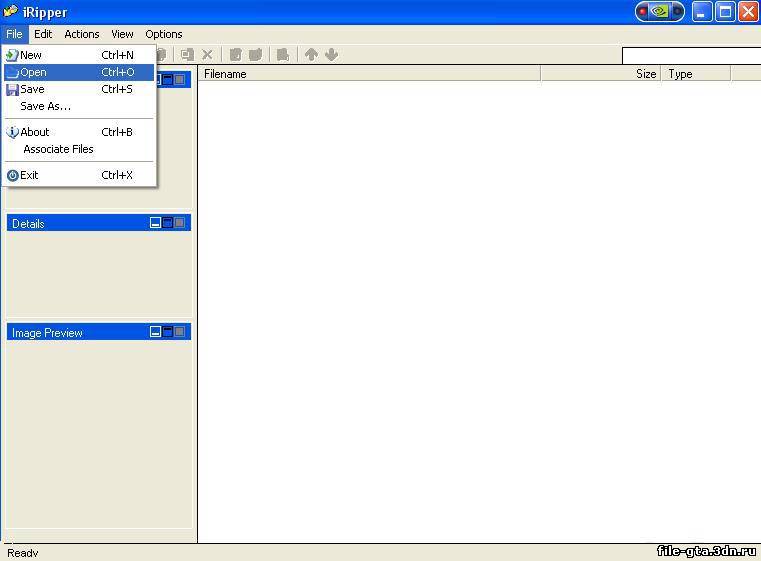Viewport: 761px width, 561px height.
Task: Sort list by Size column header
Action: pyautogui.click(x=600, y=74)
